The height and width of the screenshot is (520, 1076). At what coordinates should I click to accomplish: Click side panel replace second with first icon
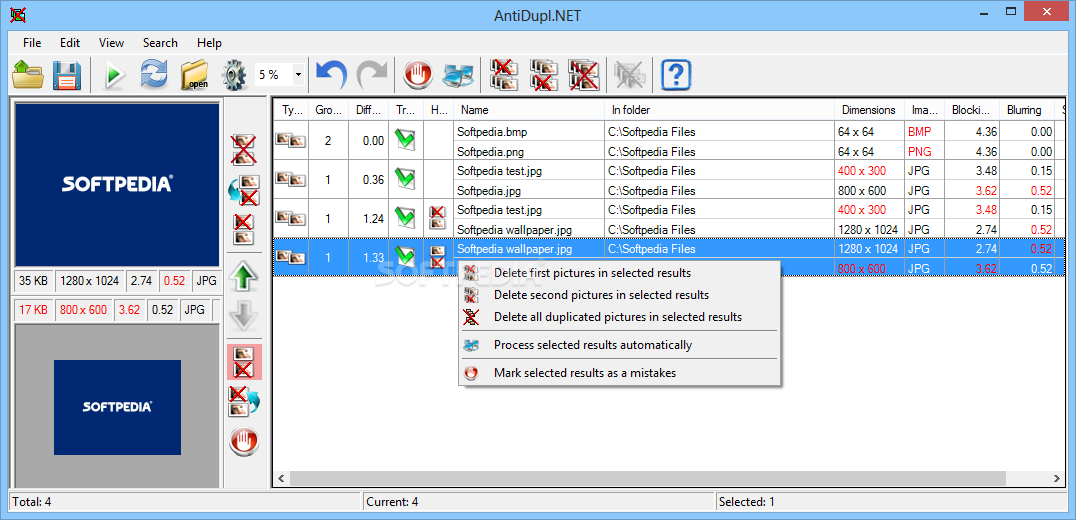click(x=244, y=191)
